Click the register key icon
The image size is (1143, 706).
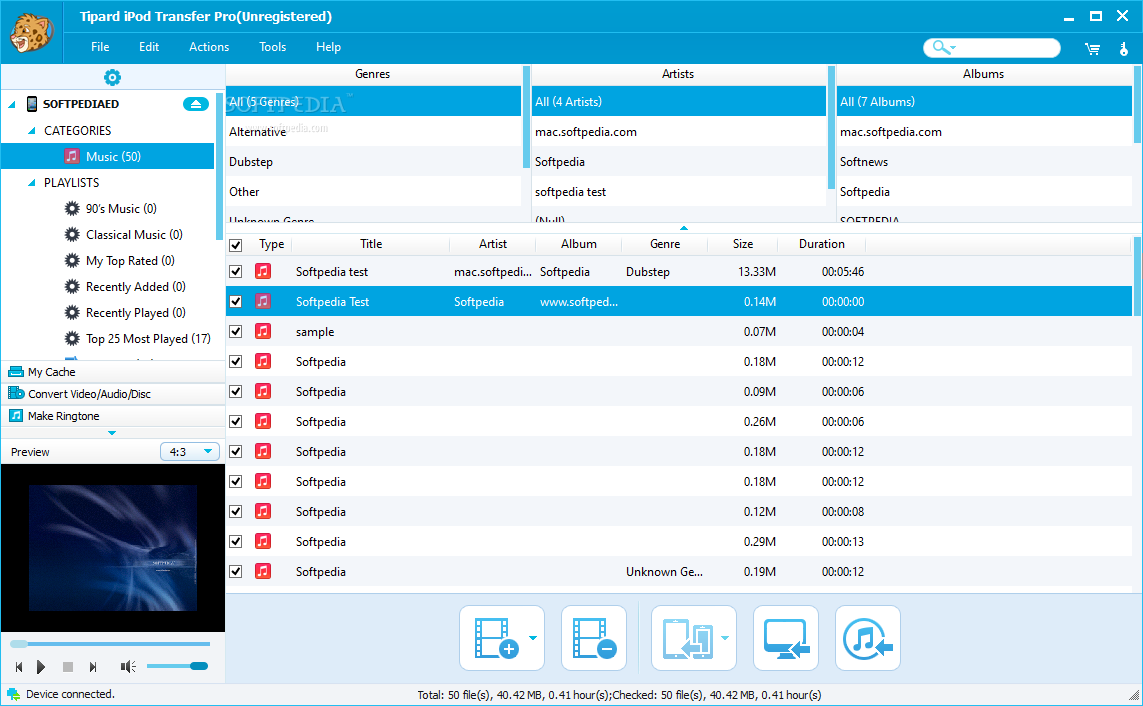pos(1123,49)
